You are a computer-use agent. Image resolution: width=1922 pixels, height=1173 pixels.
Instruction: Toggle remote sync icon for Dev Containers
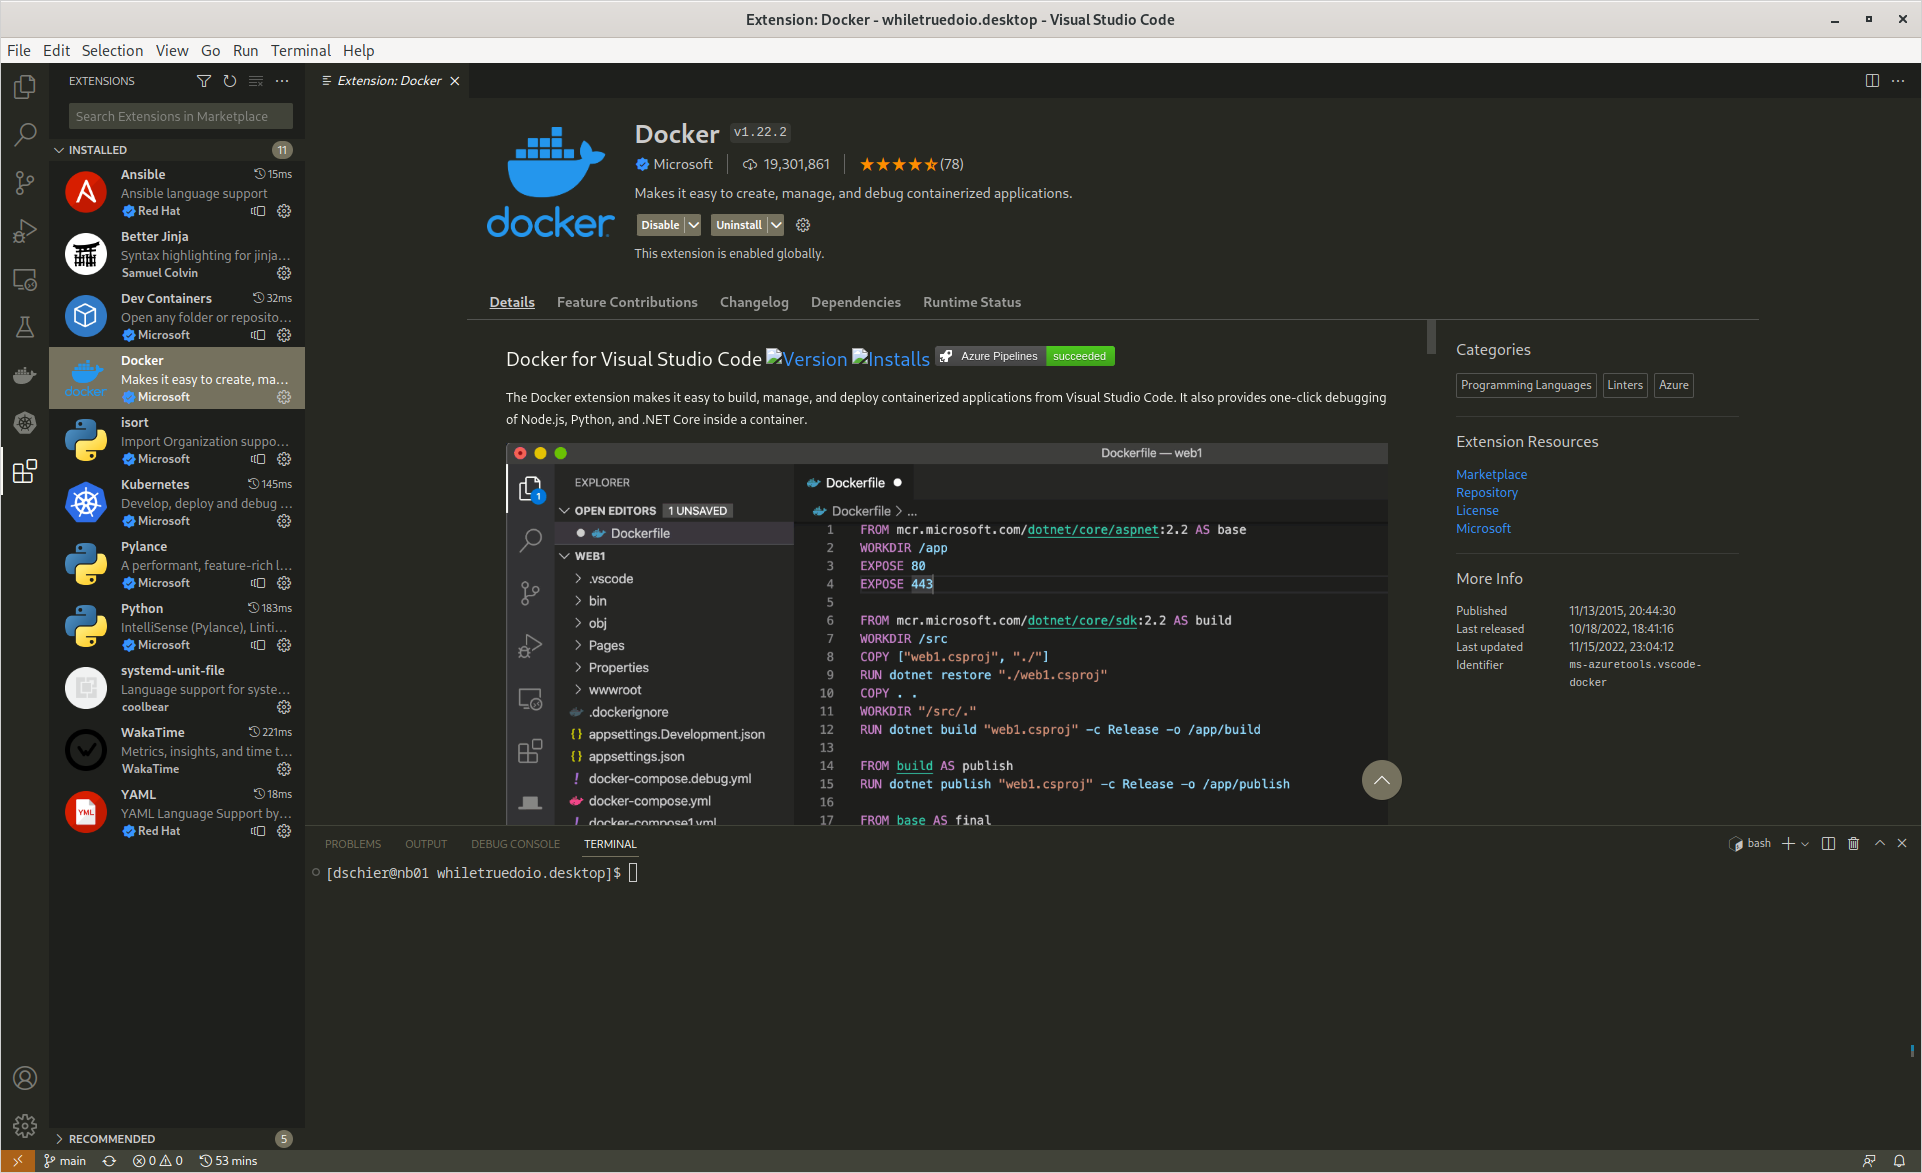[x=258, y=335]
